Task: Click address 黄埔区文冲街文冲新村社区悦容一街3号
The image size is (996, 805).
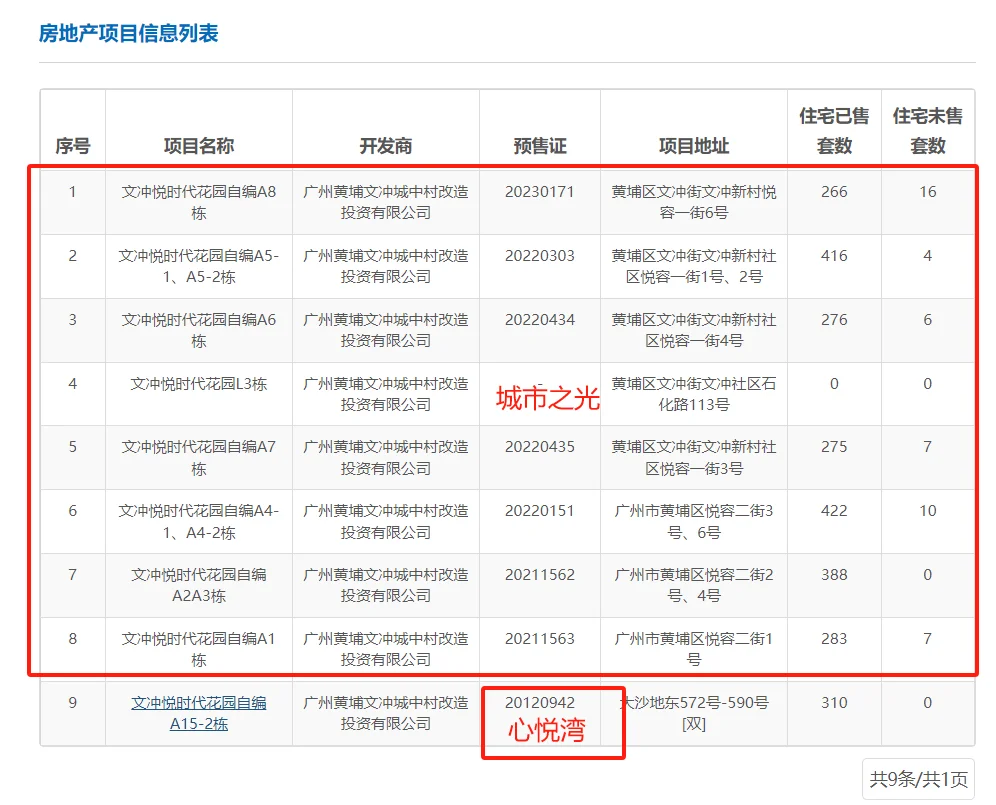Action: [694, 457]
